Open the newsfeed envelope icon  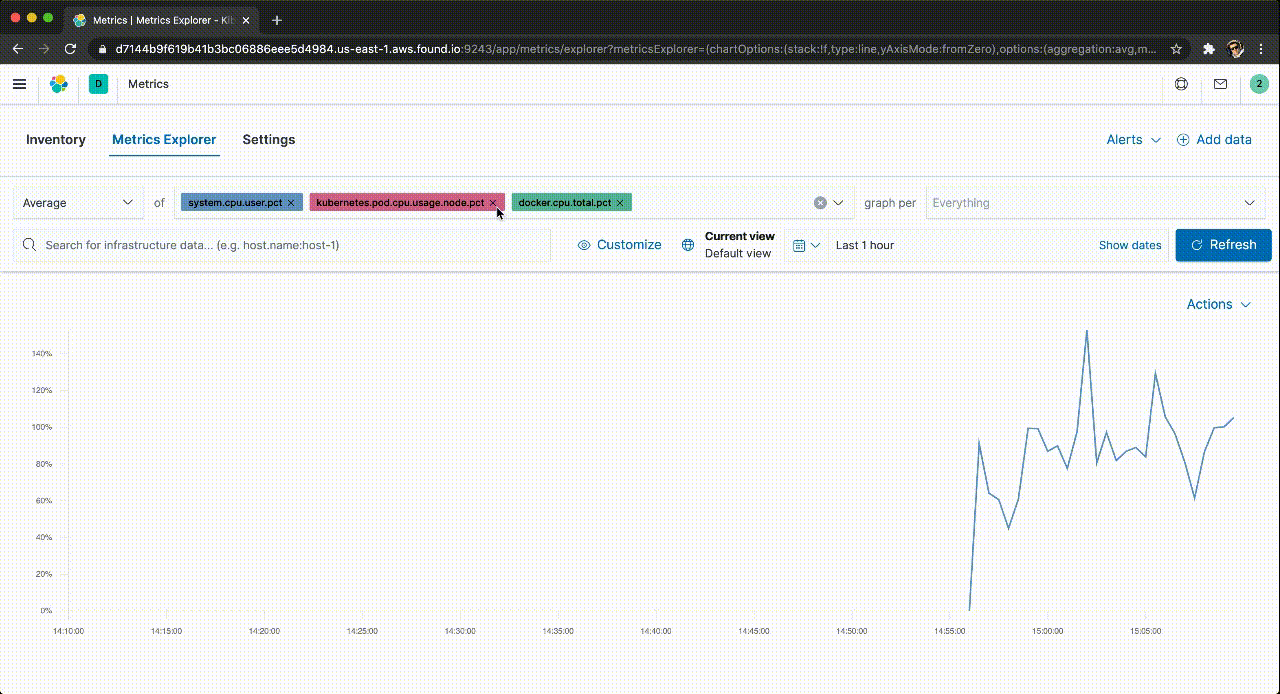click(x=1220, y=84)
